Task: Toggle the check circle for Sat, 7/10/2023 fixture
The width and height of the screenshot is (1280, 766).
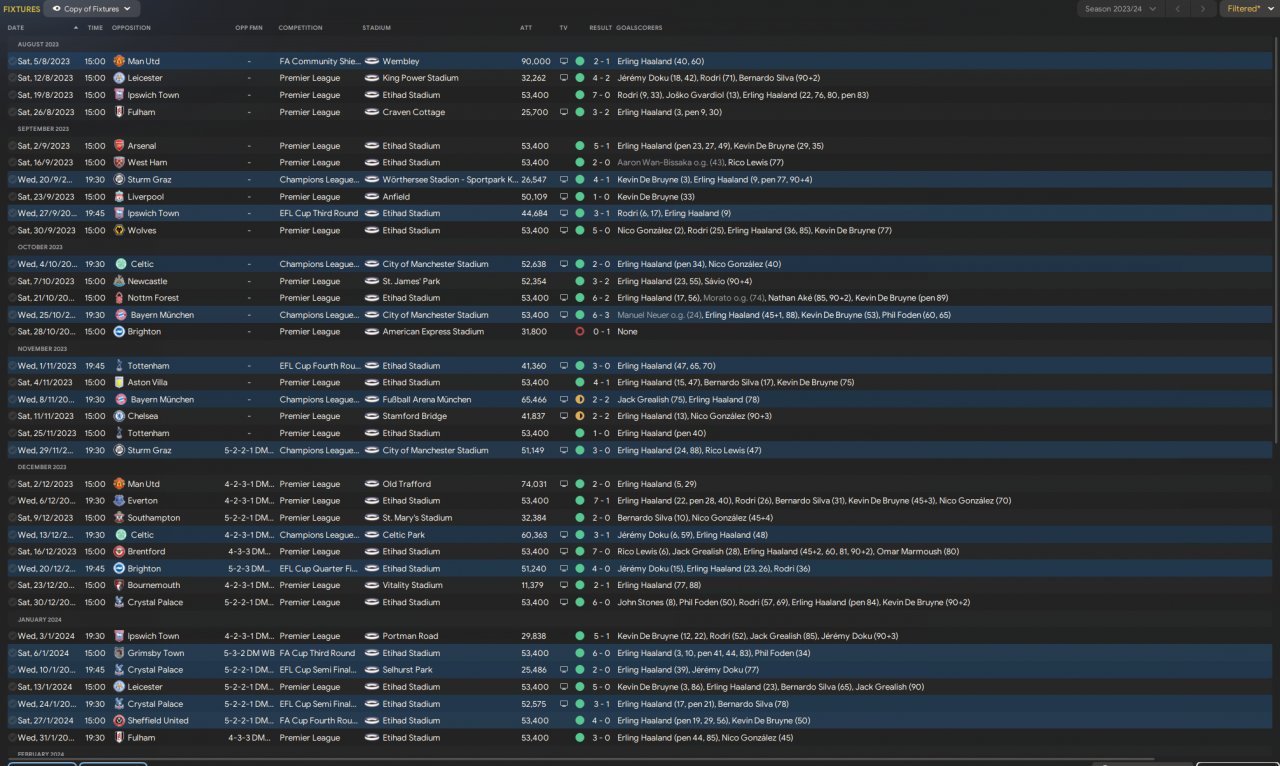Action: (x=12, y=281)
